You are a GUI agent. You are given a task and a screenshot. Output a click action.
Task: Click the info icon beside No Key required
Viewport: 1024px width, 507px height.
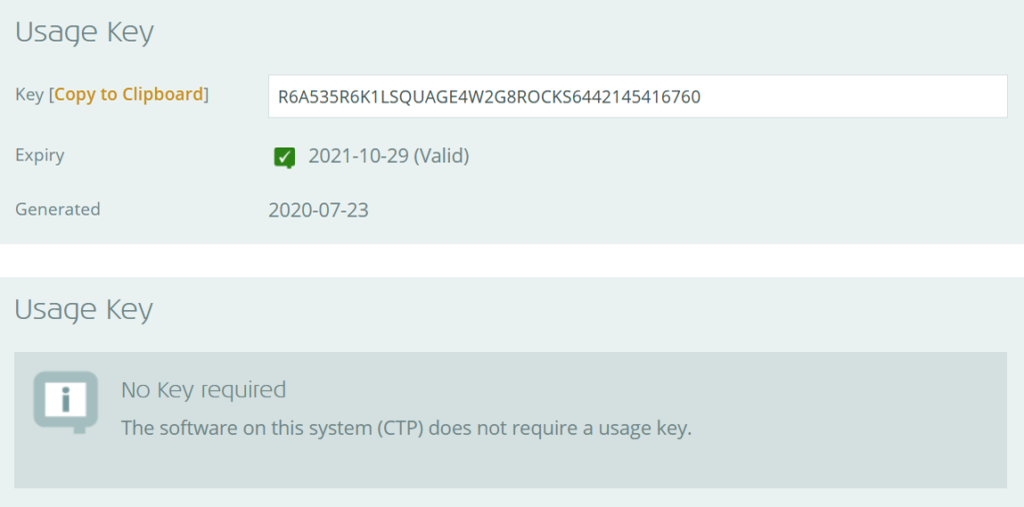66,401
